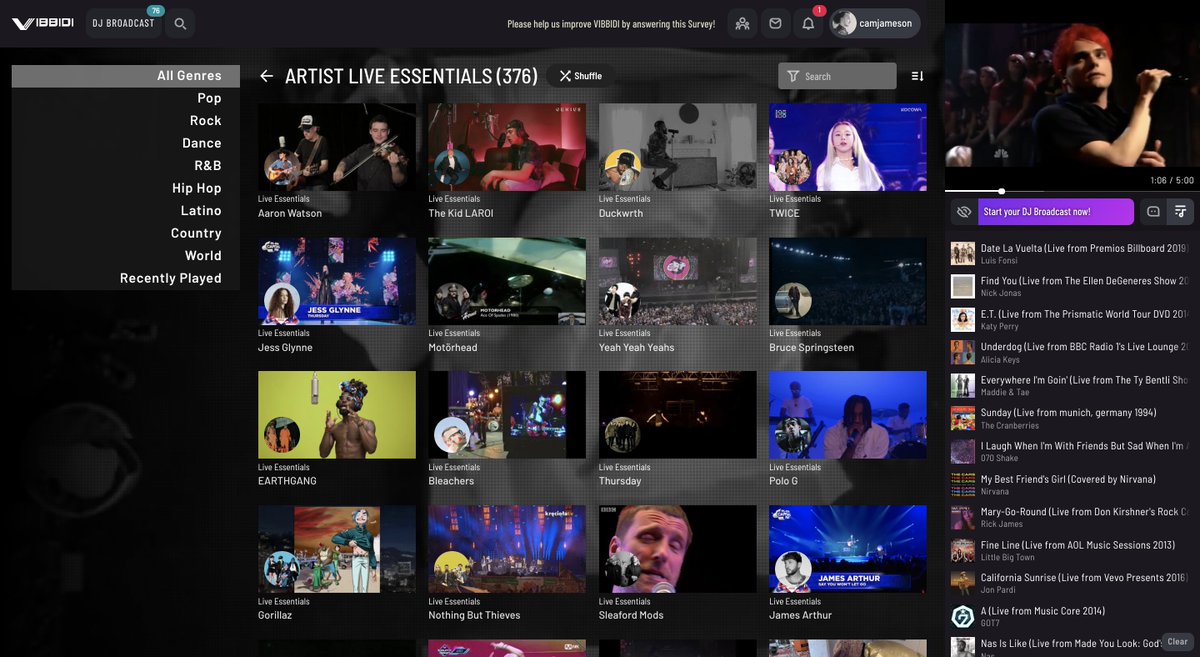This screenshot has height=657, width=1200.
Task: Seek on the video progress bar
Action: tap(1072, 191)
